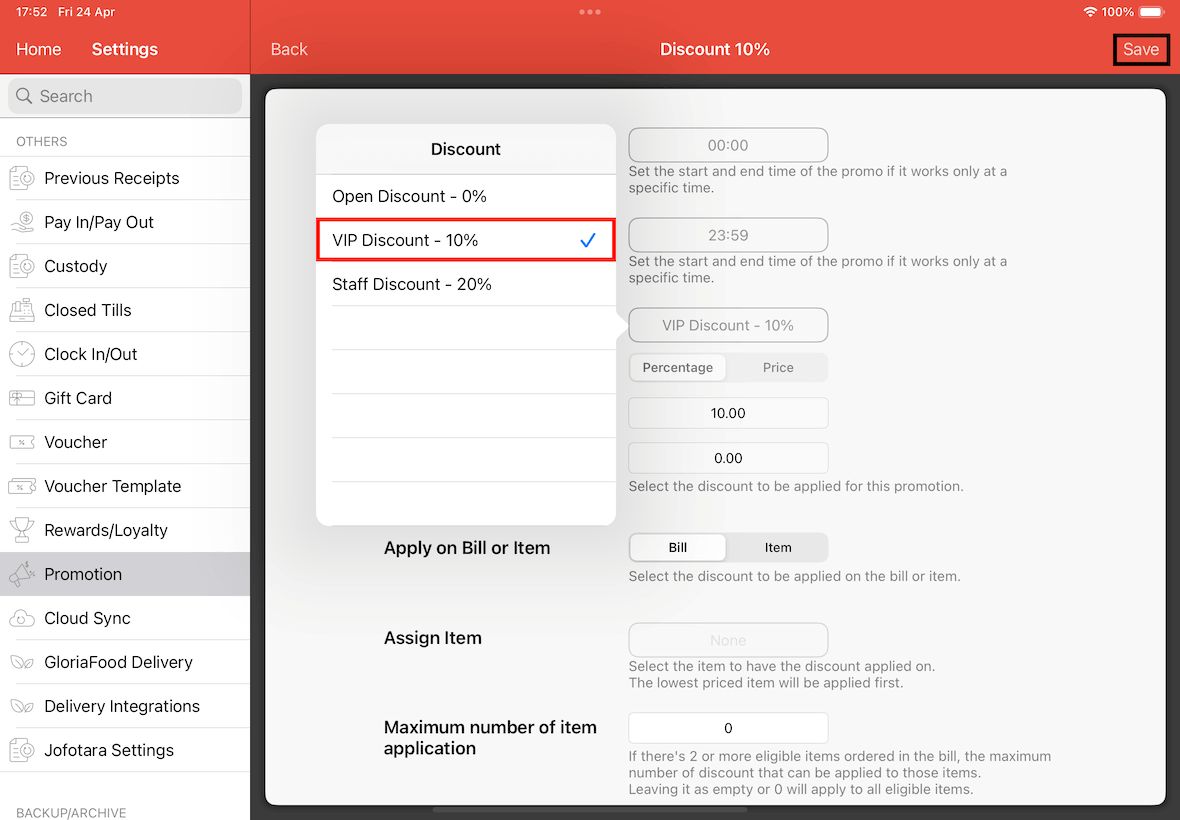This screenshot has width=1180, height=820.
Task: Open Previous Receipts settings
Action: (125, 178)
